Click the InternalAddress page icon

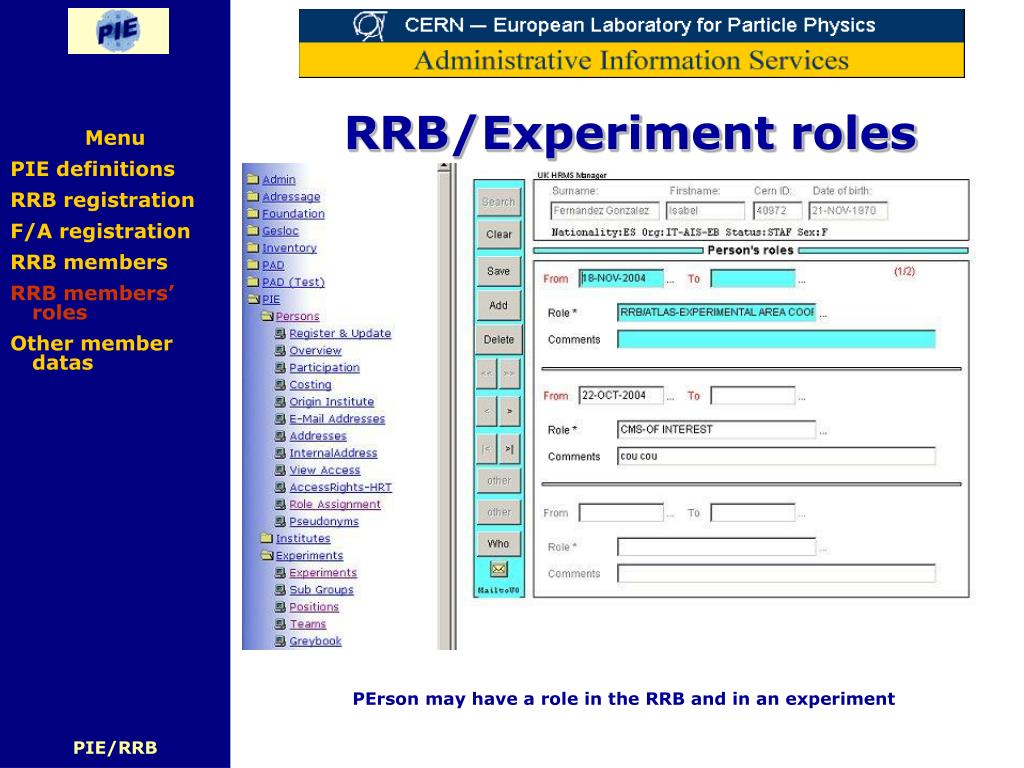tap(280, 453)
